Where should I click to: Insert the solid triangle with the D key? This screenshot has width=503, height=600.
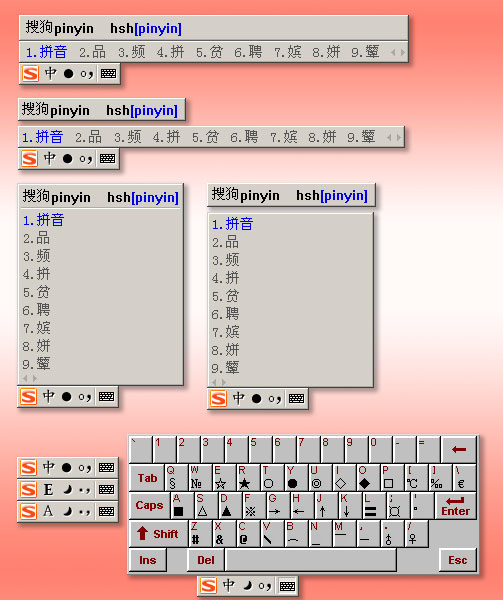[x=230, y=505]
